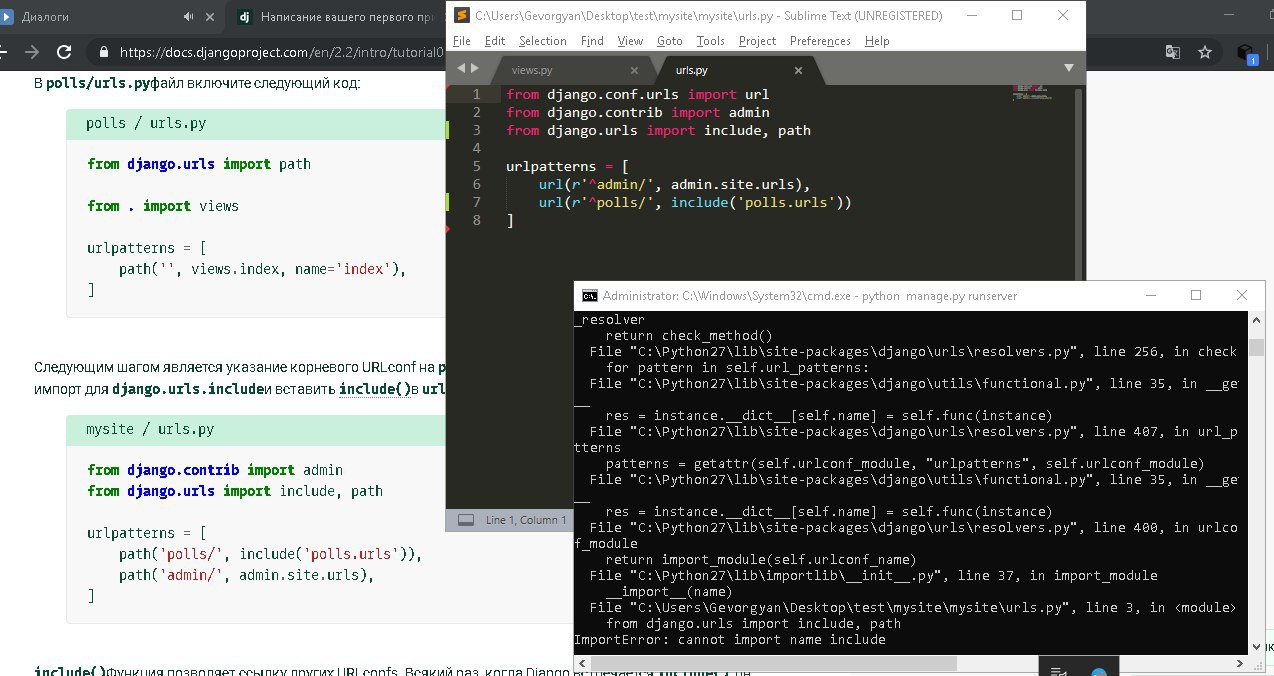This screenshot has width=1274, height=676.
Task: Click the next tab arrow in Sublime
Action: point(476,68)
